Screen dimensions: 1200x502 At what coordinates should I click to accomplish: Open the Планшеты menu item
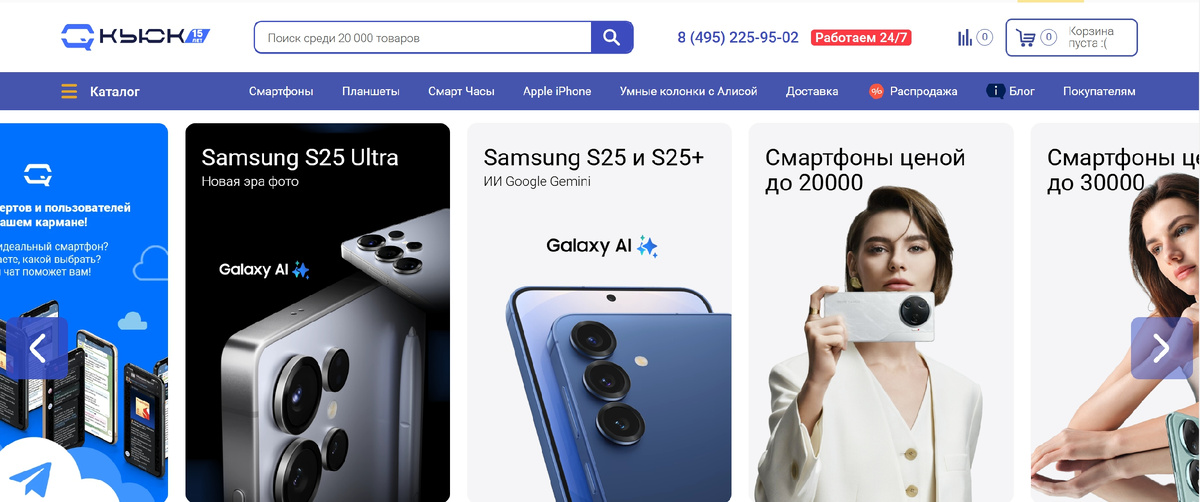[370, 91]
